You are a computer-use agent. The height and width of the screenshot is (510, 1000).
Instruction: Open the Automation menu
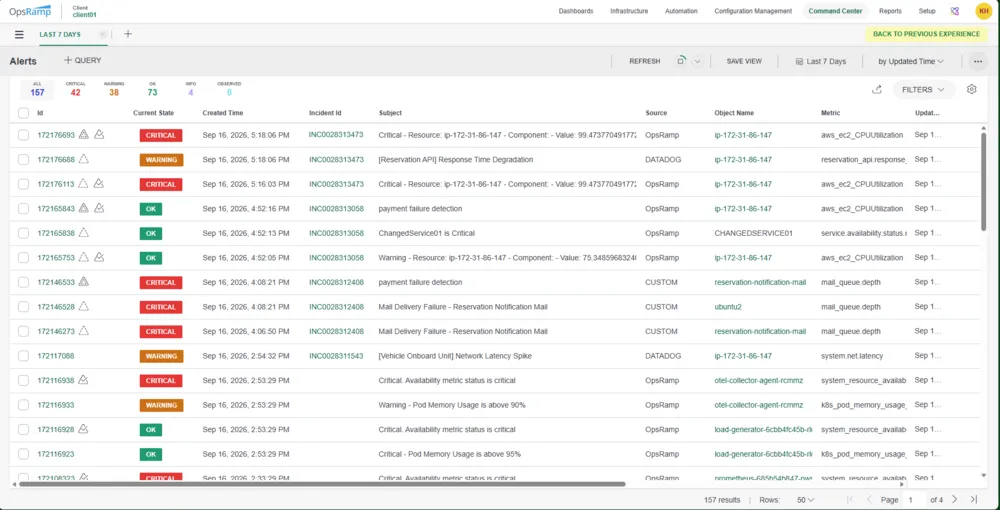click(x=681, y=11)
